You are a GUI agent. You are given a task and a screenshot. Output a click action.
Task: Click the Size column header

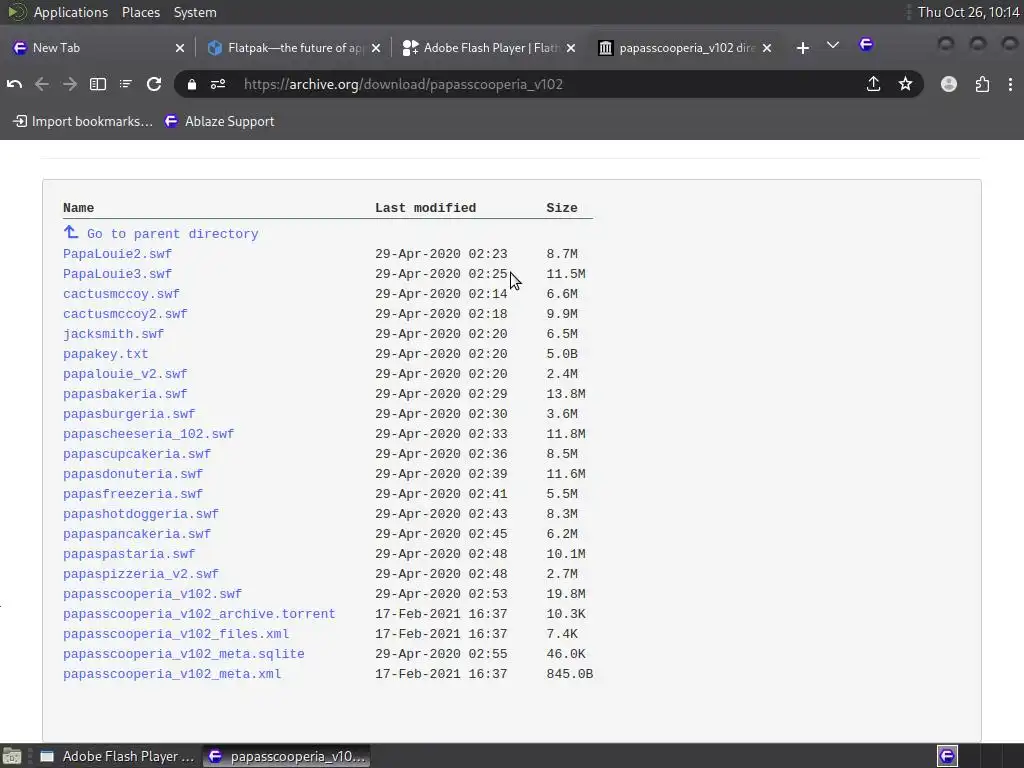[562, 208]
